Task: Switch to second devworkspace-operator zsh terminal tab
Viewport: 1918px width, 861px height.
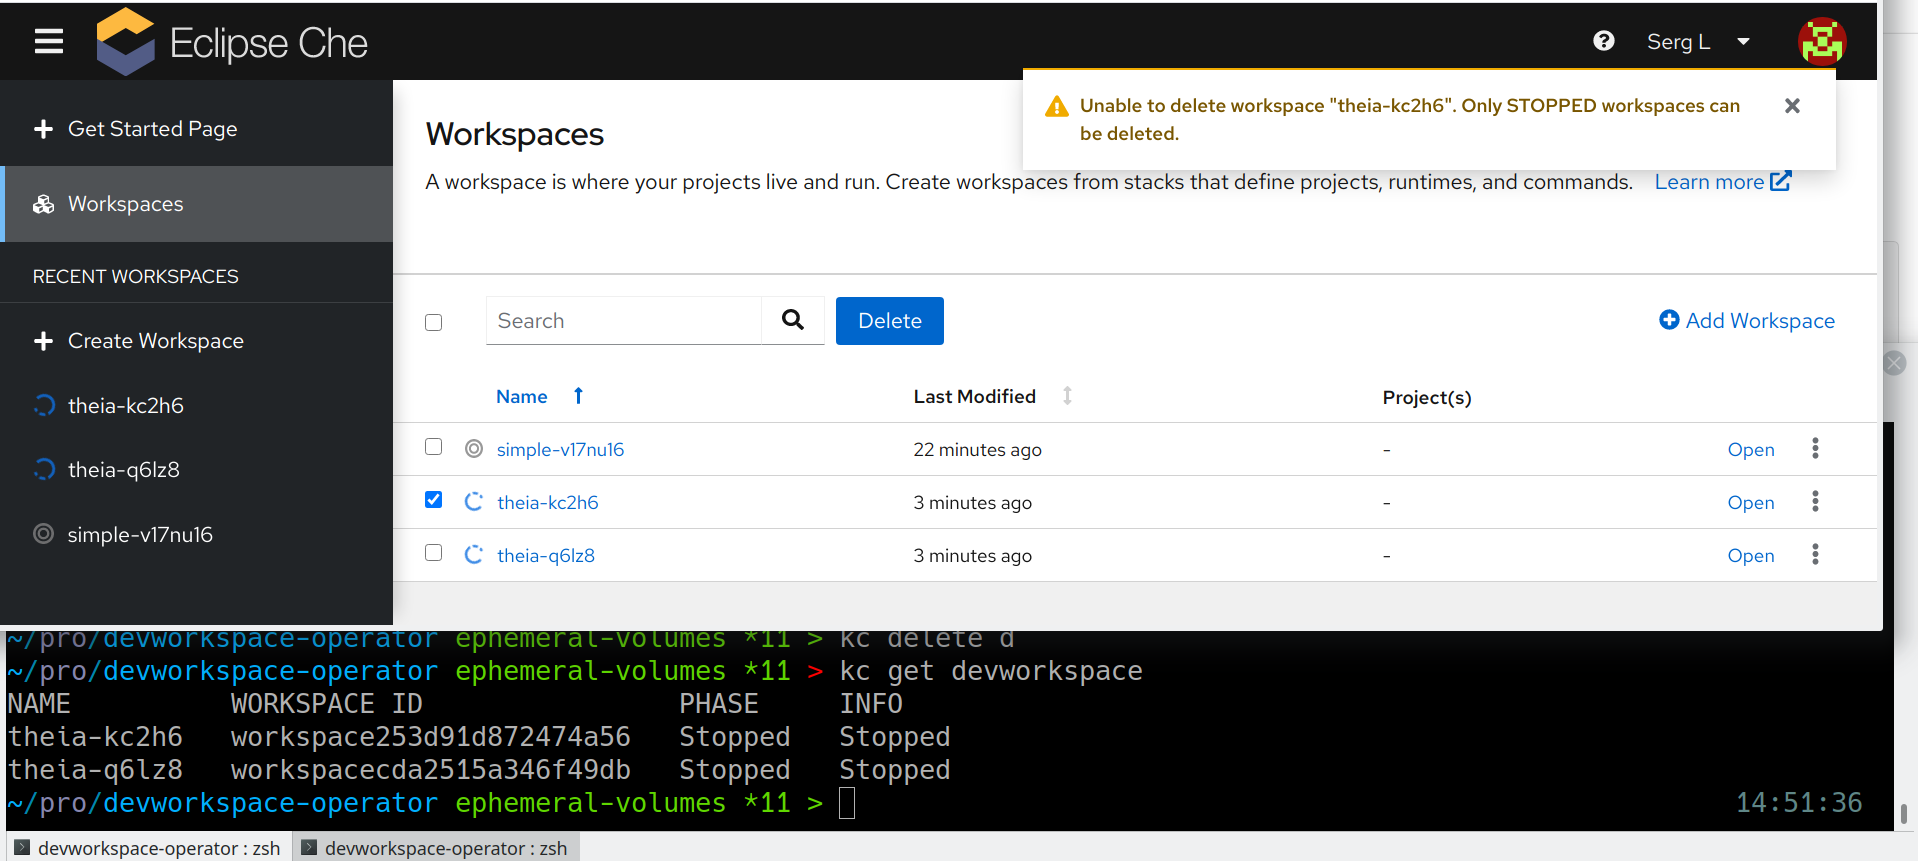Action: pyautogui.click(x=436, y=848)
